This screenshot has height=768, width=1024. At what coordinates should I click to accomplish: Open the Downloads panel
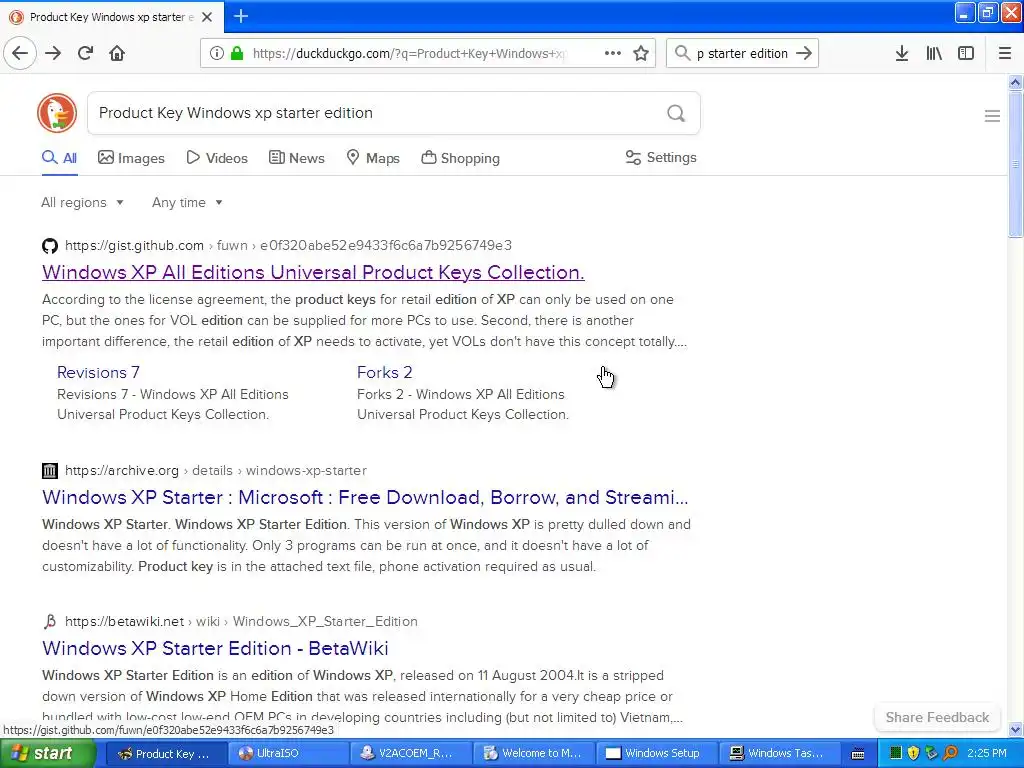coord(902,54)
